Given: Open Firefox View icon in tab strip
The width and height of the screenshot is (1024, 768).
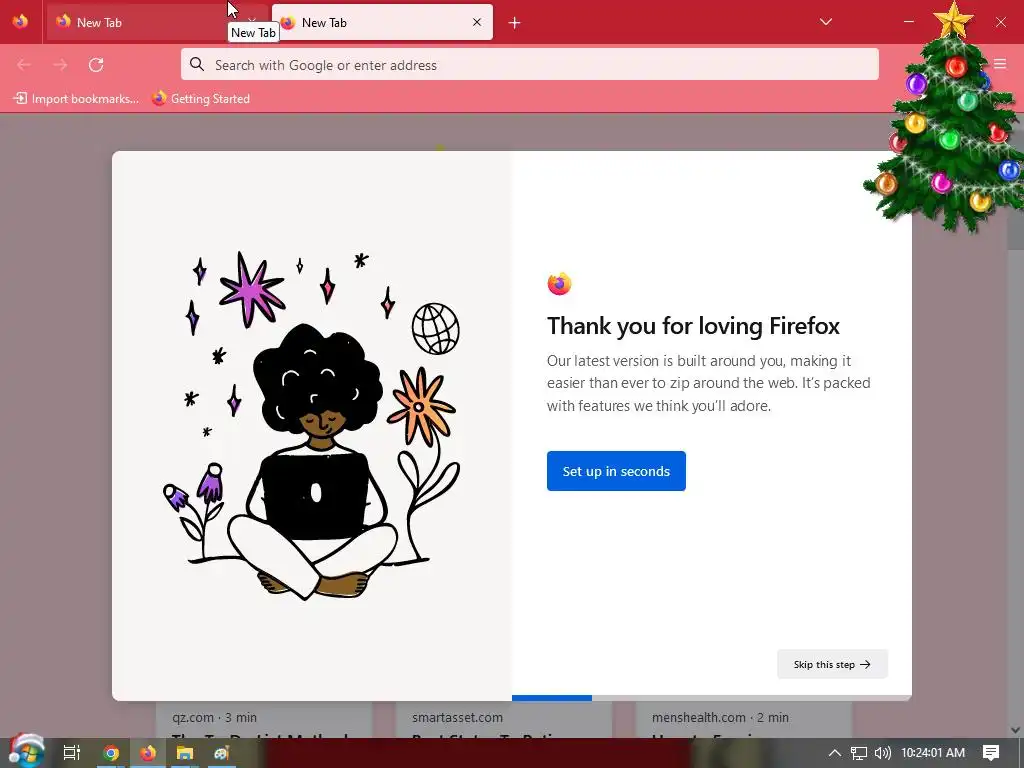Looking at the screenshot, I should (x=20, y=22).
